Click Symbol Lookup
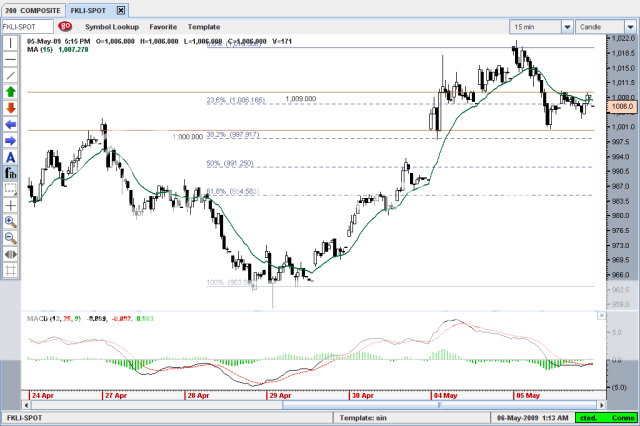640x426 pixels. click(x=112, y=27)
